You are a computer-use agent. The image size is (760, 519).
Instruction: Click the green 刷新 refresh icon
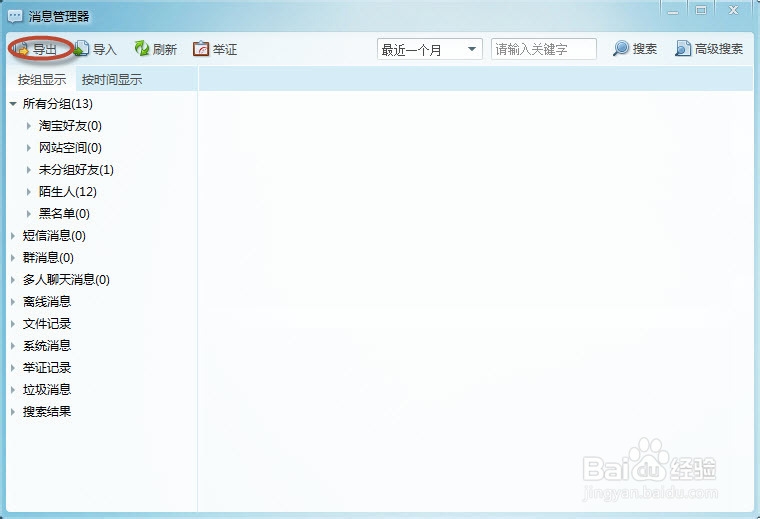click(142, 48)
